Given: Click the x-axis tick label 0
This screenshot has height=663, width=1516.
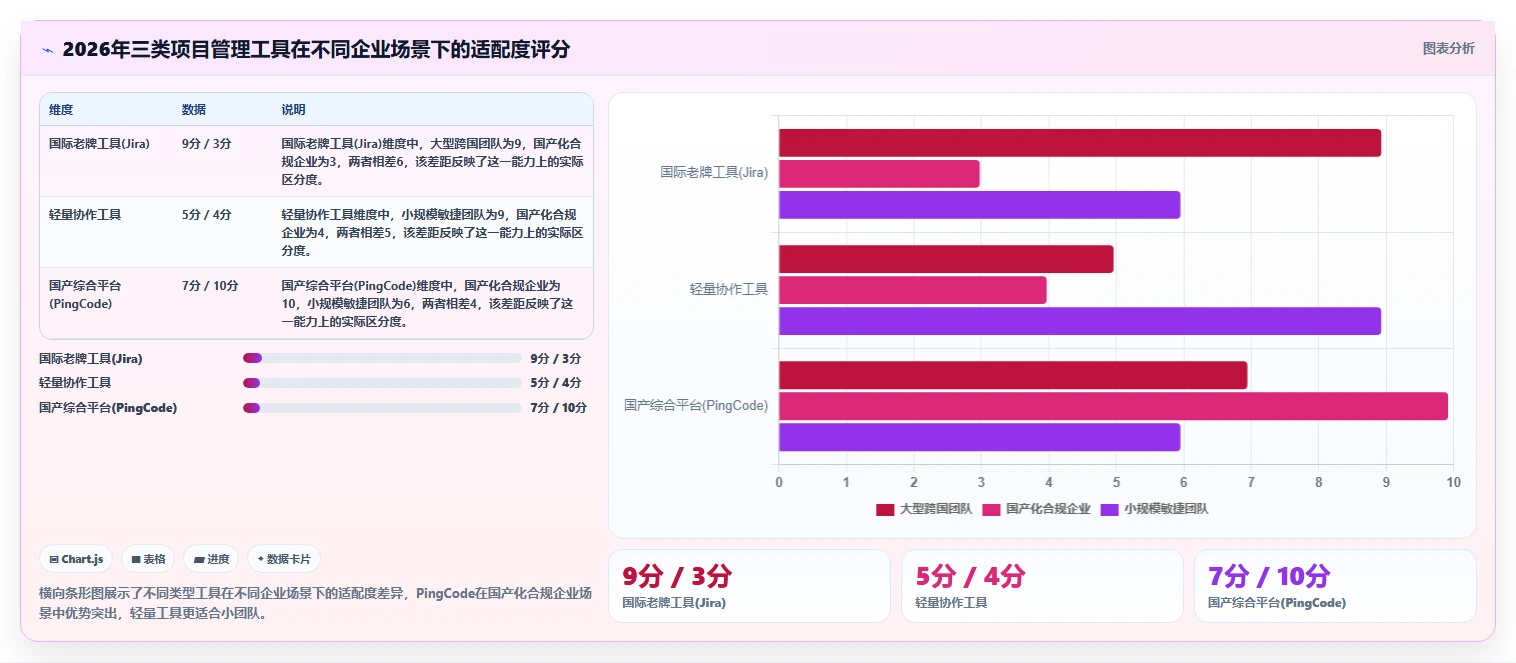Looking at the screenshot, I should (x=779, y=482).
